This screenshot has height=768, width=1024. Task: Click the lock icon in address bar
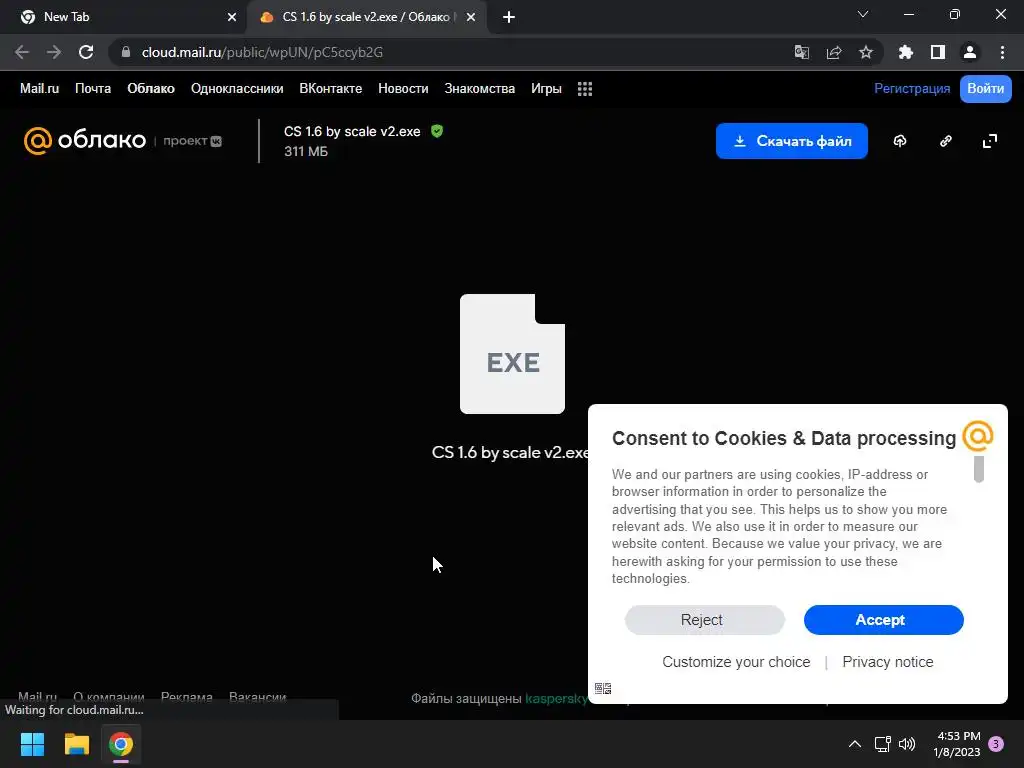tap(126, 52)
